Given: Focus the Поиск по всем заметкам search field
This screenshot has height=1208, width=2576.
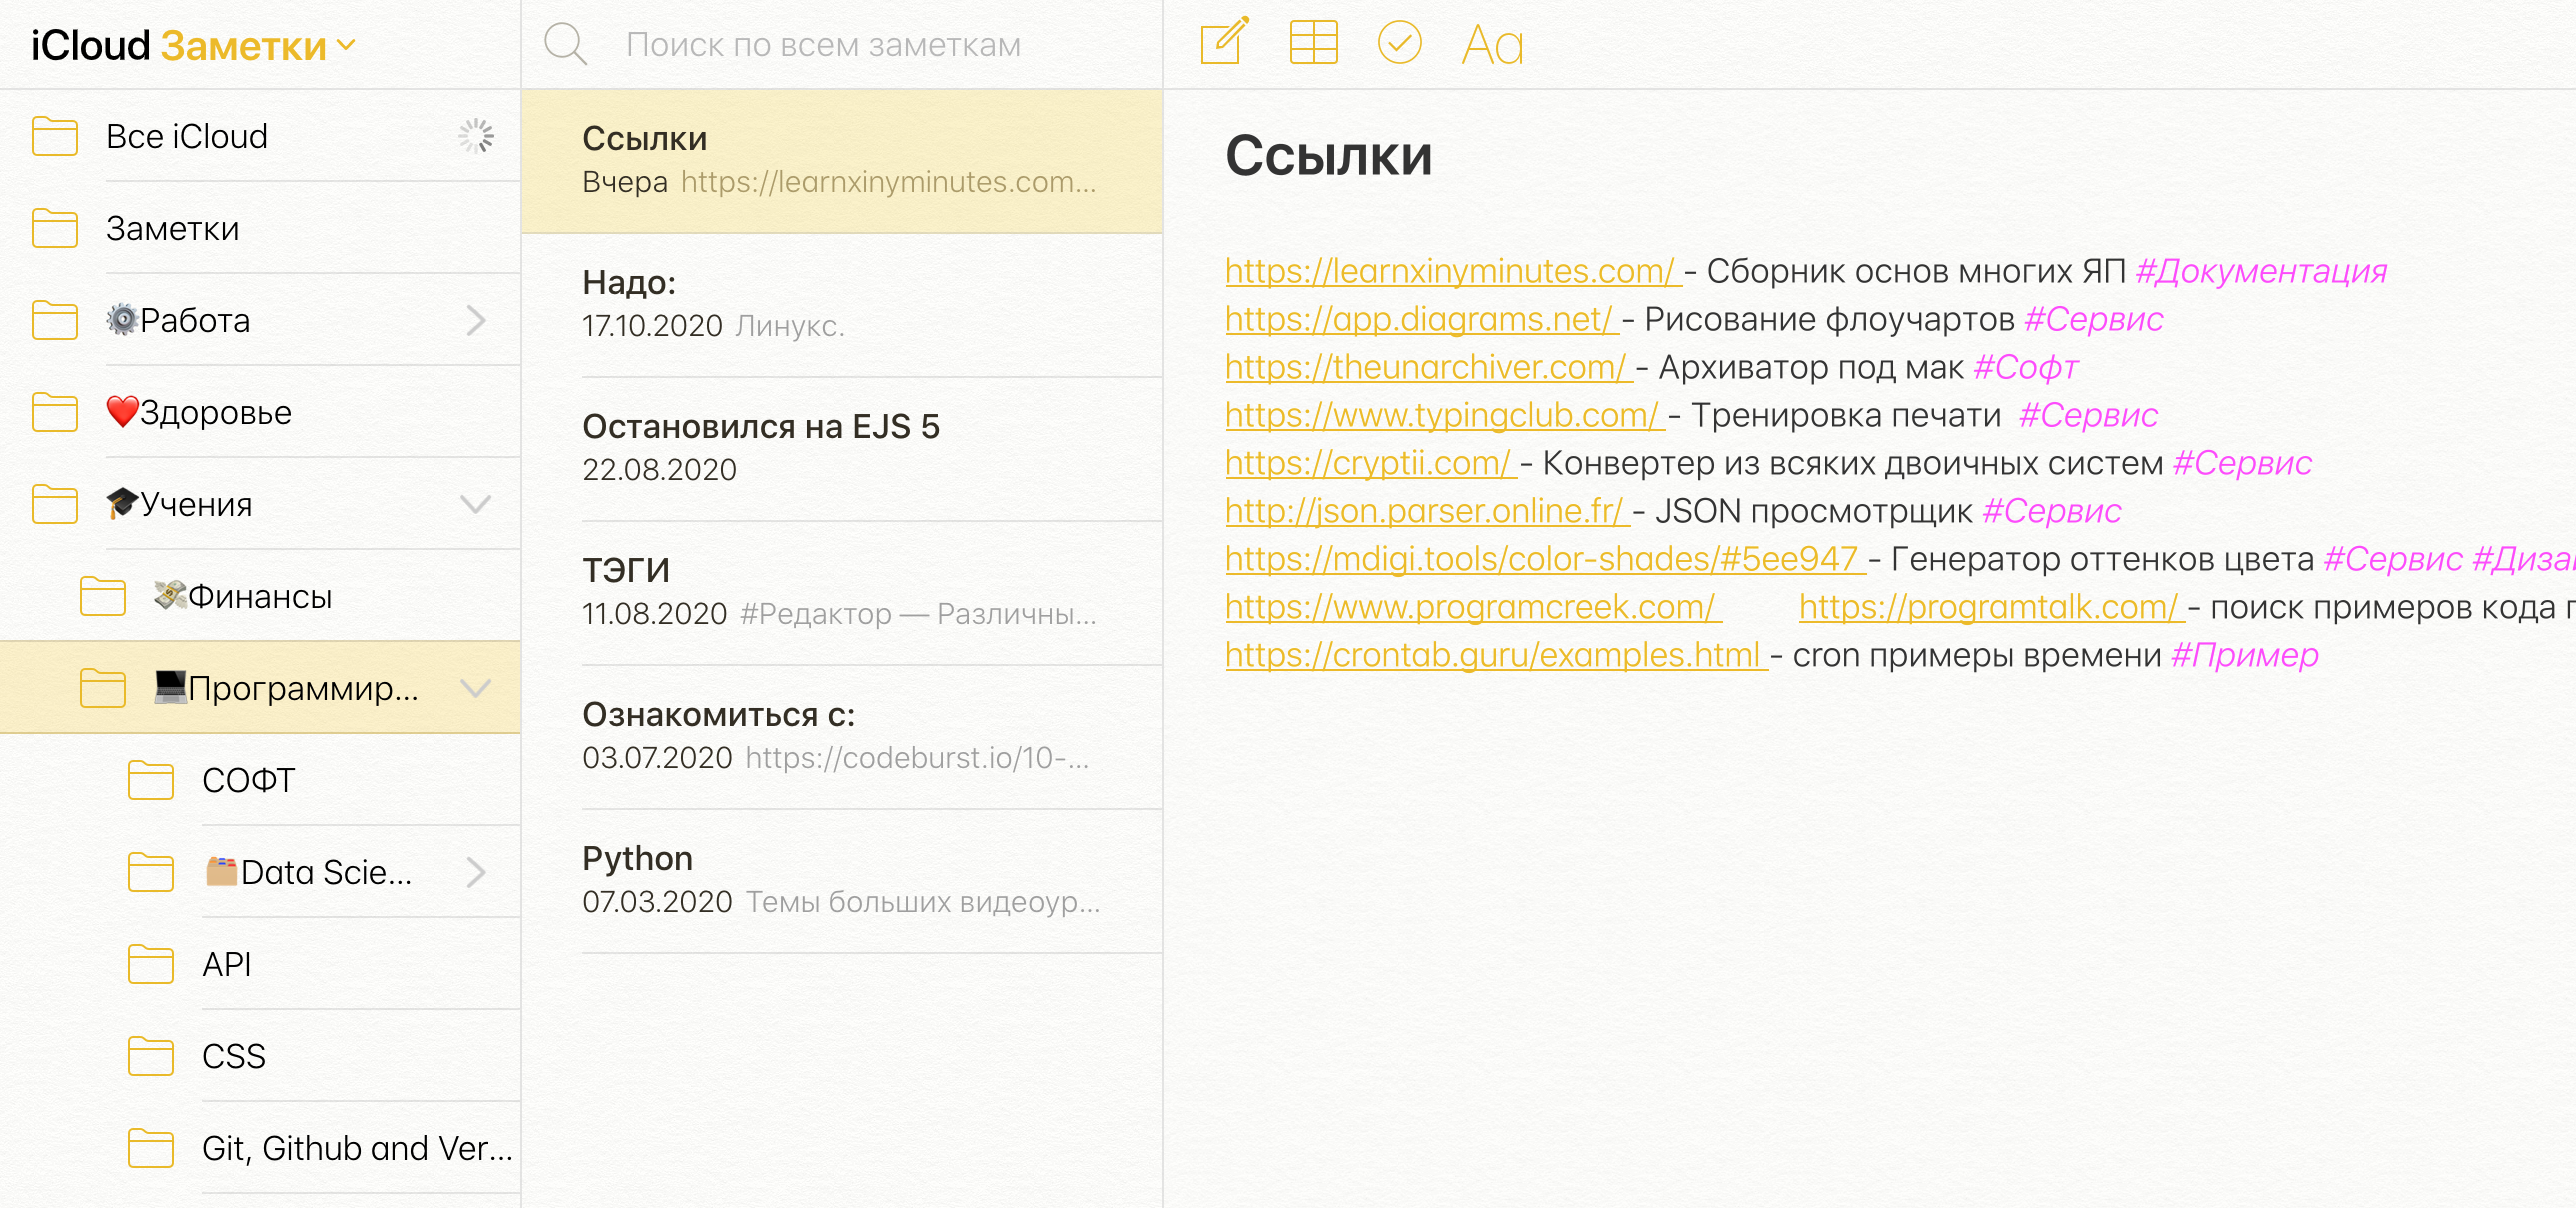Looking at the screenshot, I should click(x=823, y=45).
